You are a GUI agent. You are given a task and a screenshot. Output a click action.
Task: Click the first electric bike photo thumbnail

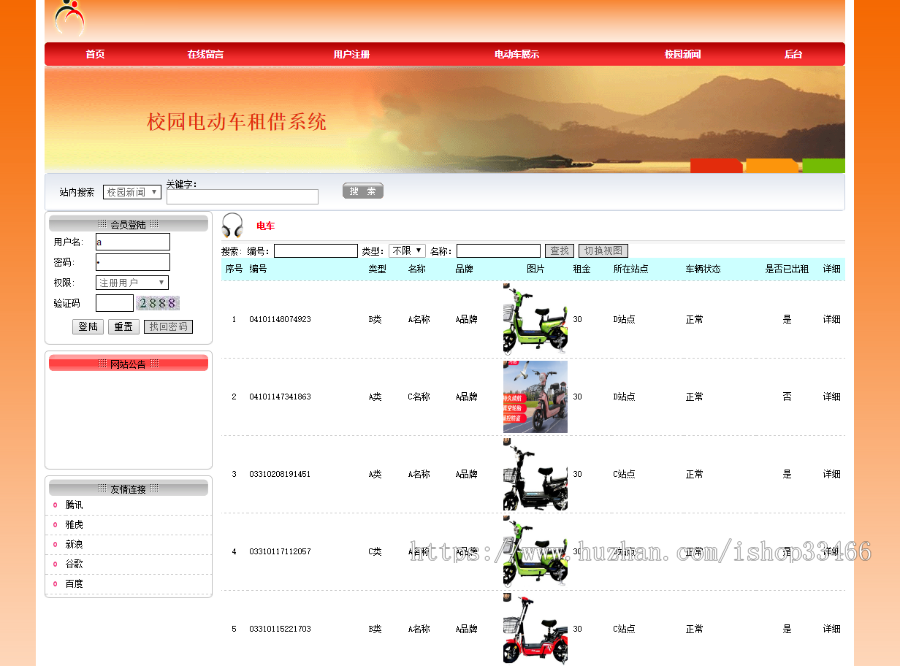(535, 319)
